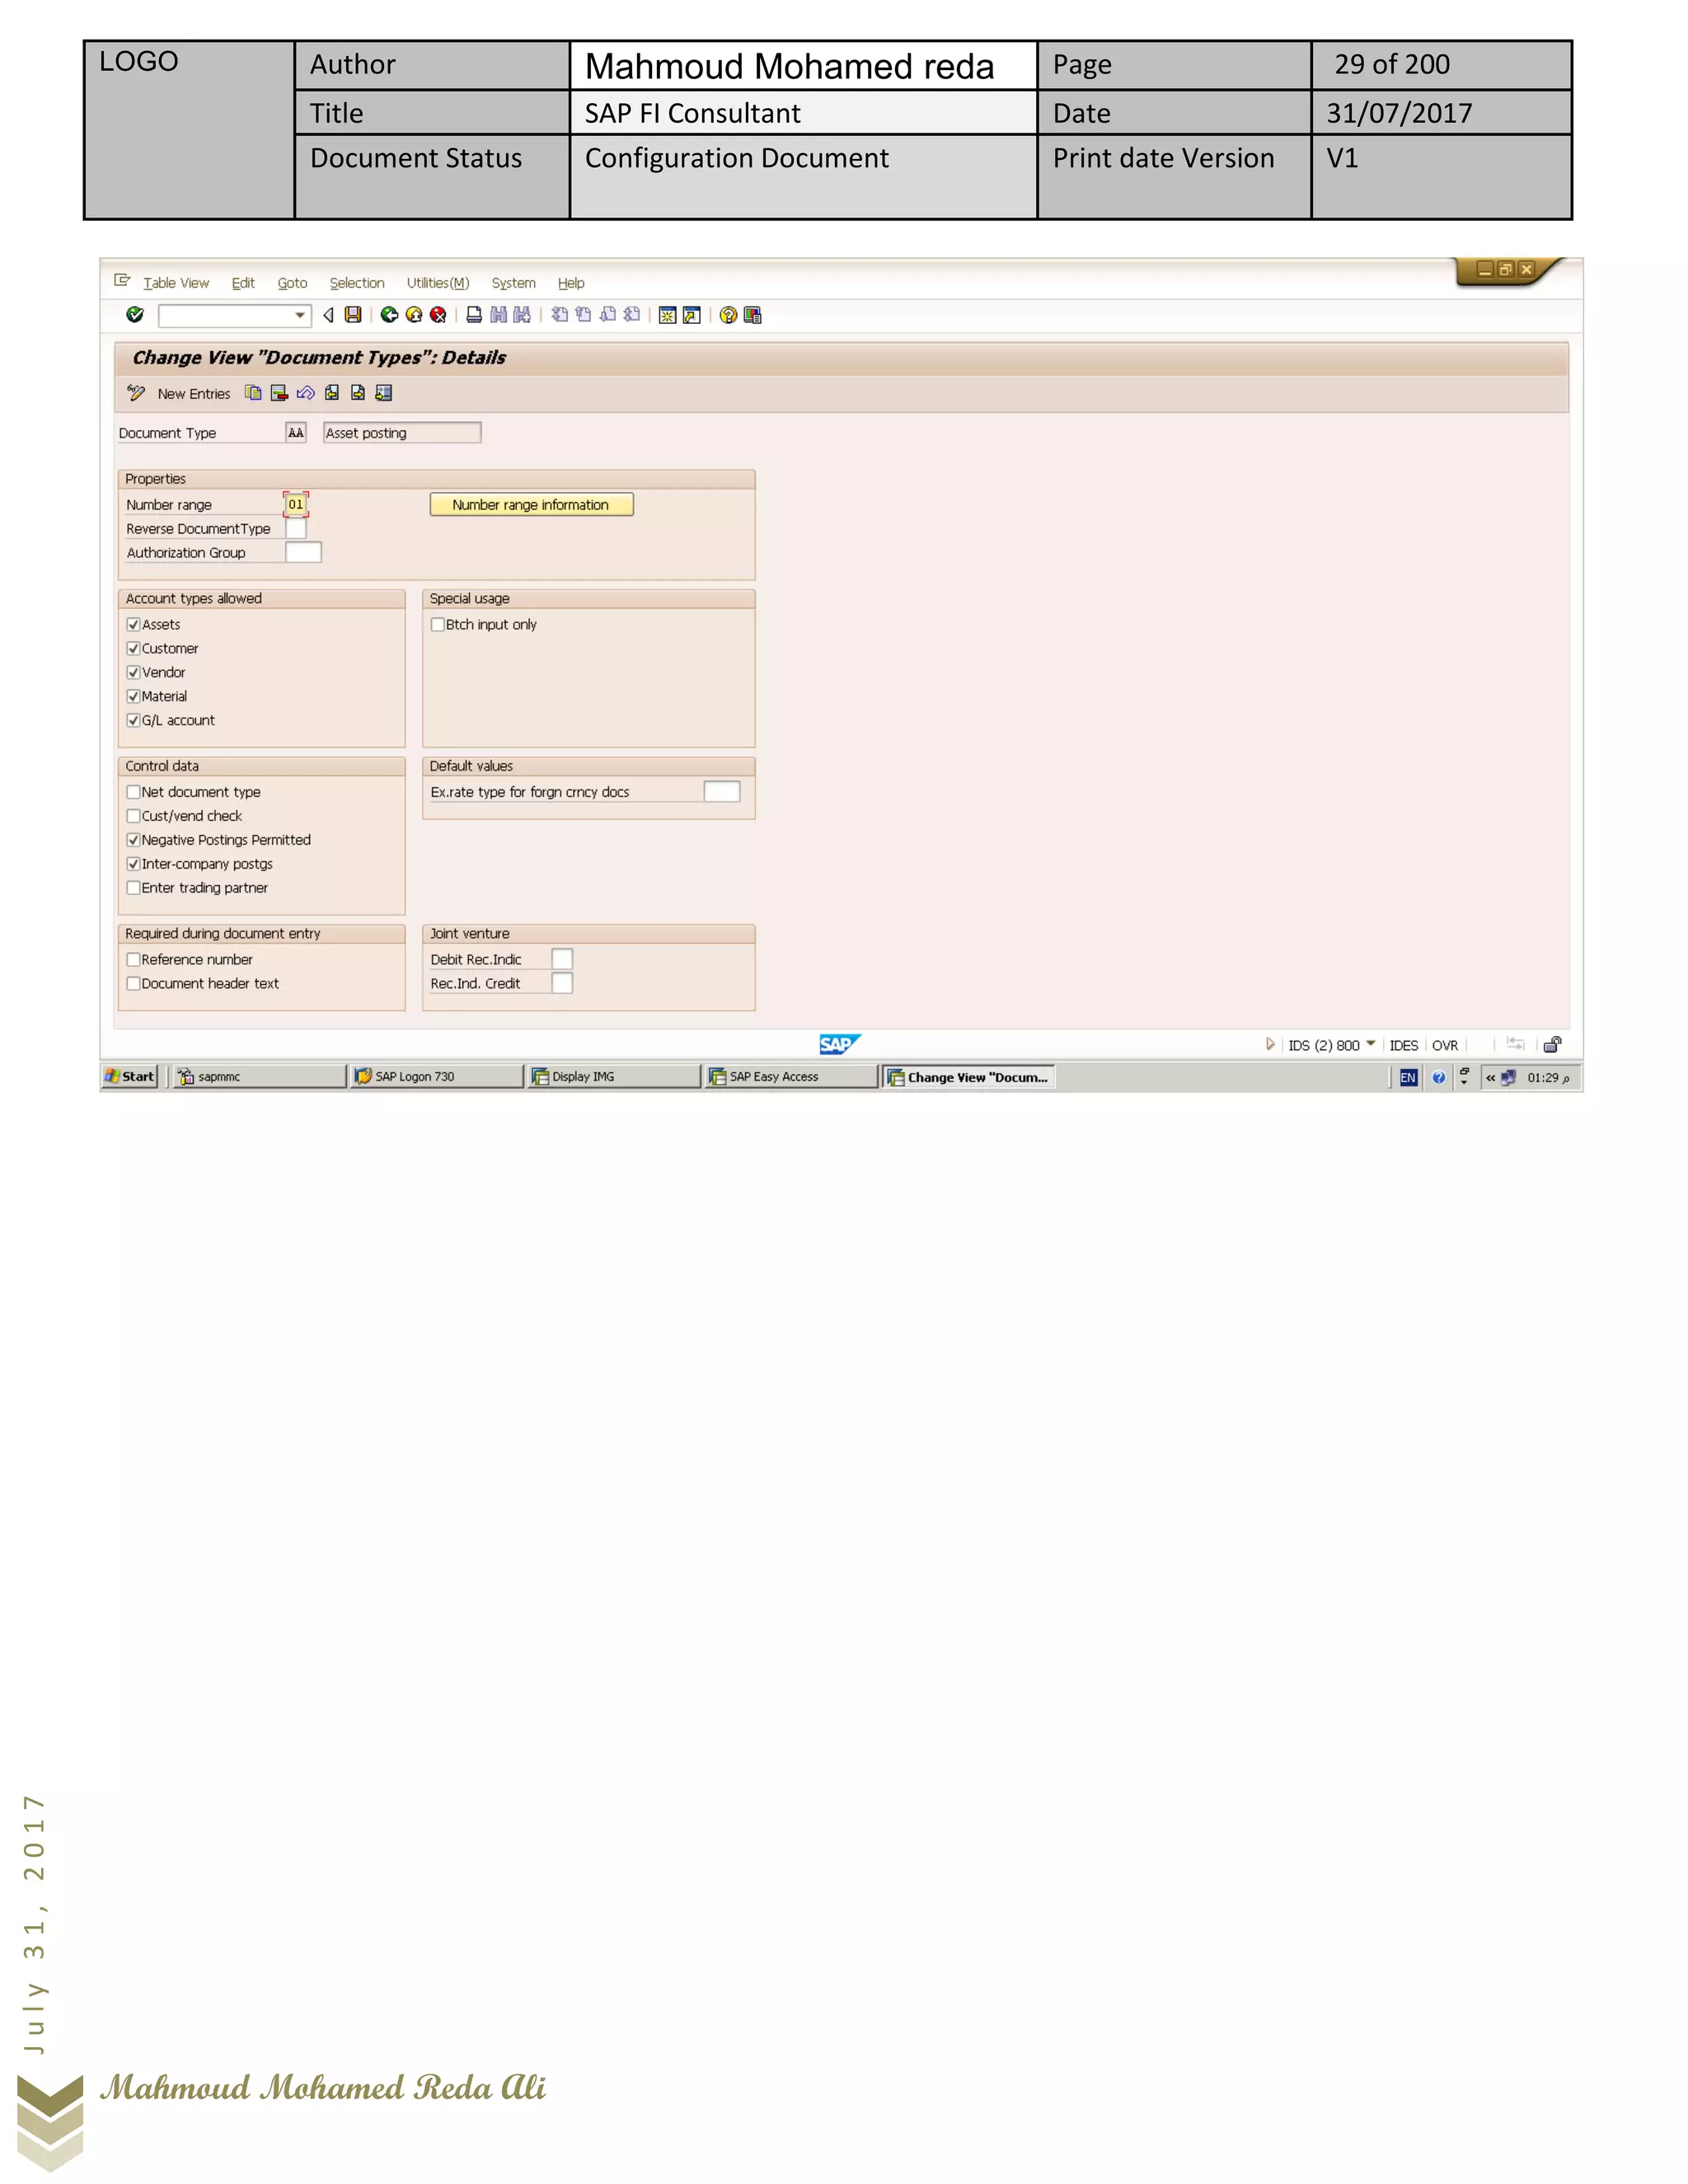Screen dimensions: 1688x2184
Task: Click the Copy As icon
Action: pos(253,393)
